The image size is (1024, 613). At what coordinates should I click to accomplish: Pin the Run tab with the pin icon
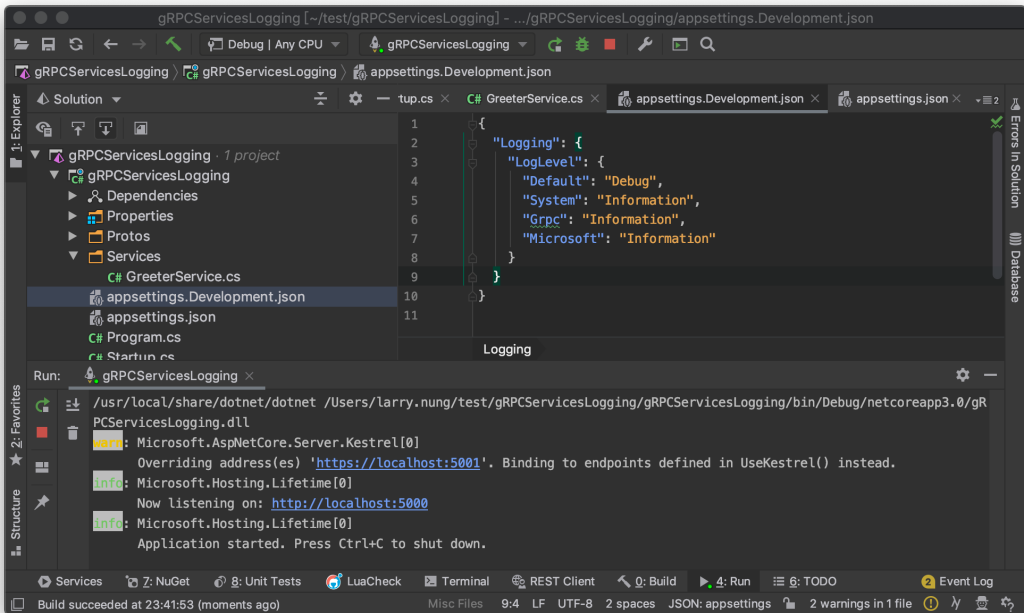(x=42, y=501)
